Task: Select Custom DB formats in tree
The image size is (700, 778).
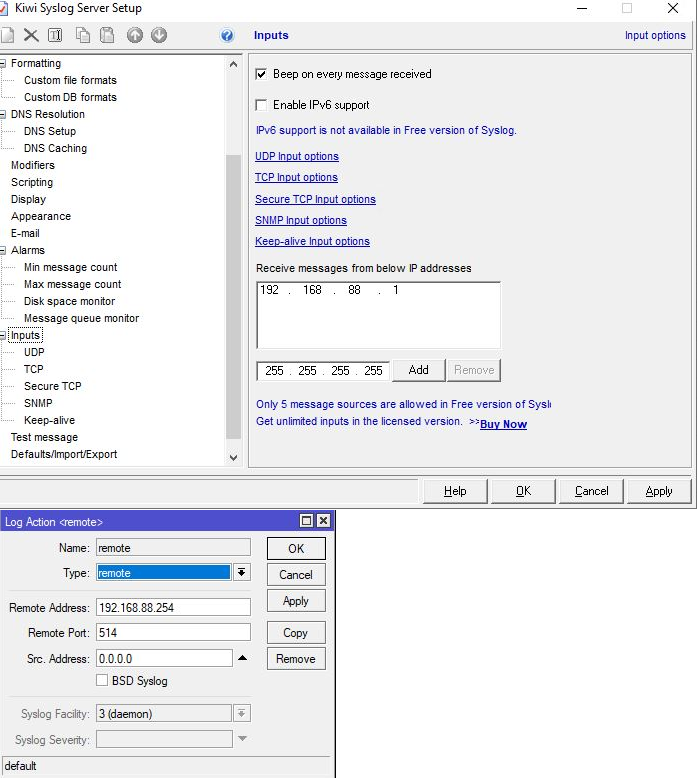Action: (70, 97)
